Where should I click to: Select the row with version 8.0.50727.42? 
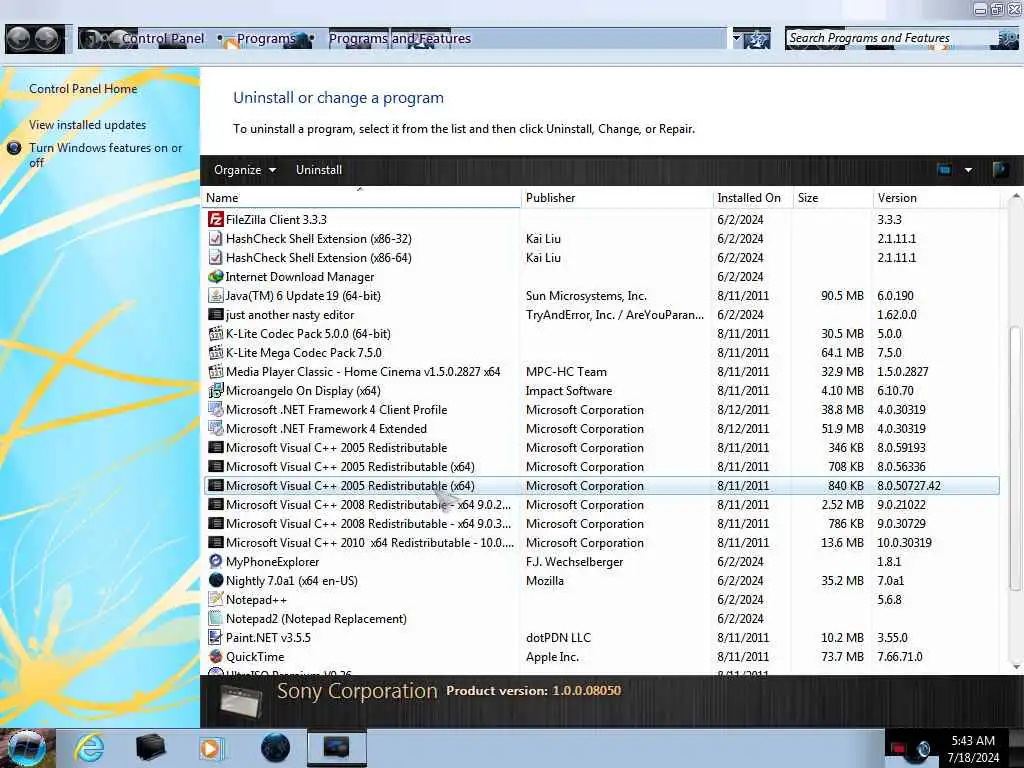tap(601, 485)
